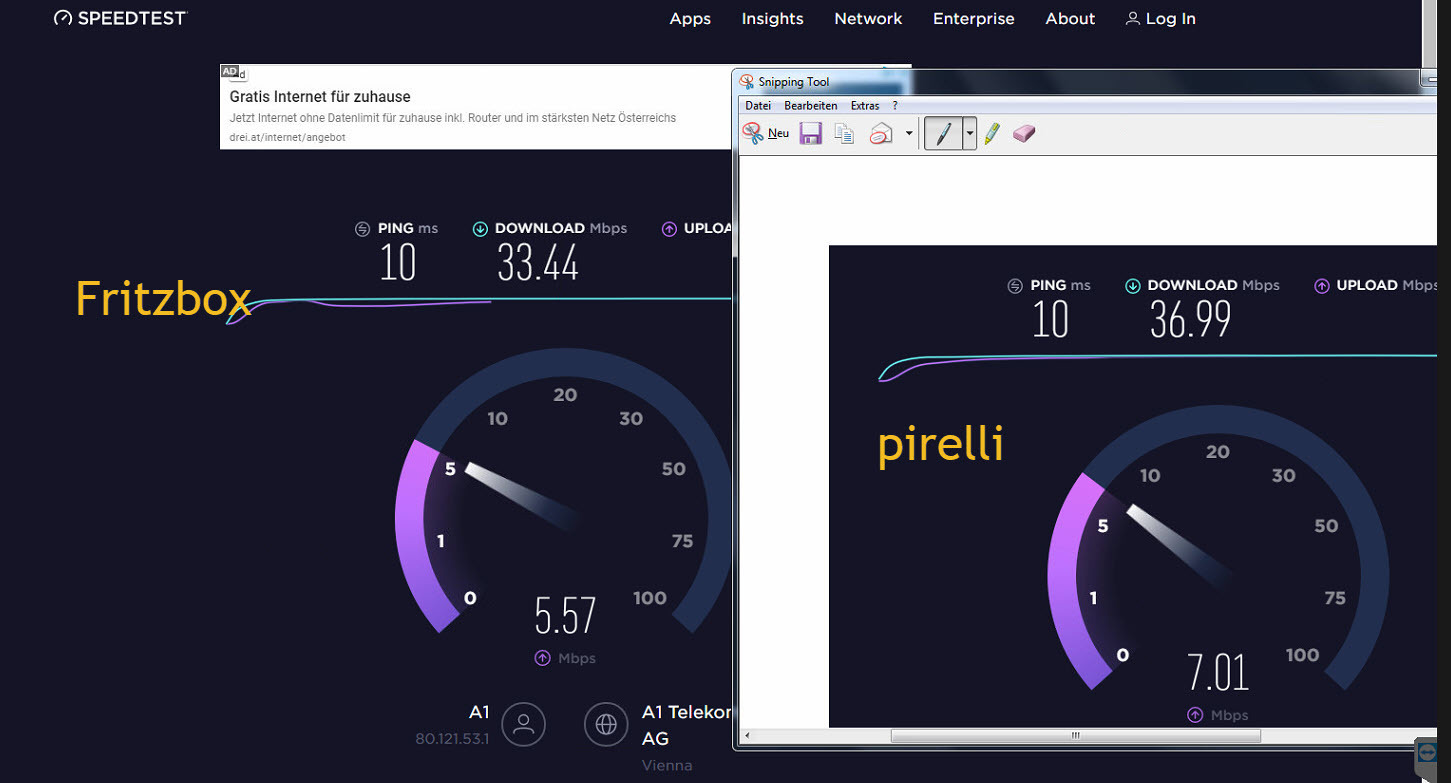The width and height of the screenshot is (1451, 783).
Task: Click the globe server icon
Action: click(x=606, y=724)
